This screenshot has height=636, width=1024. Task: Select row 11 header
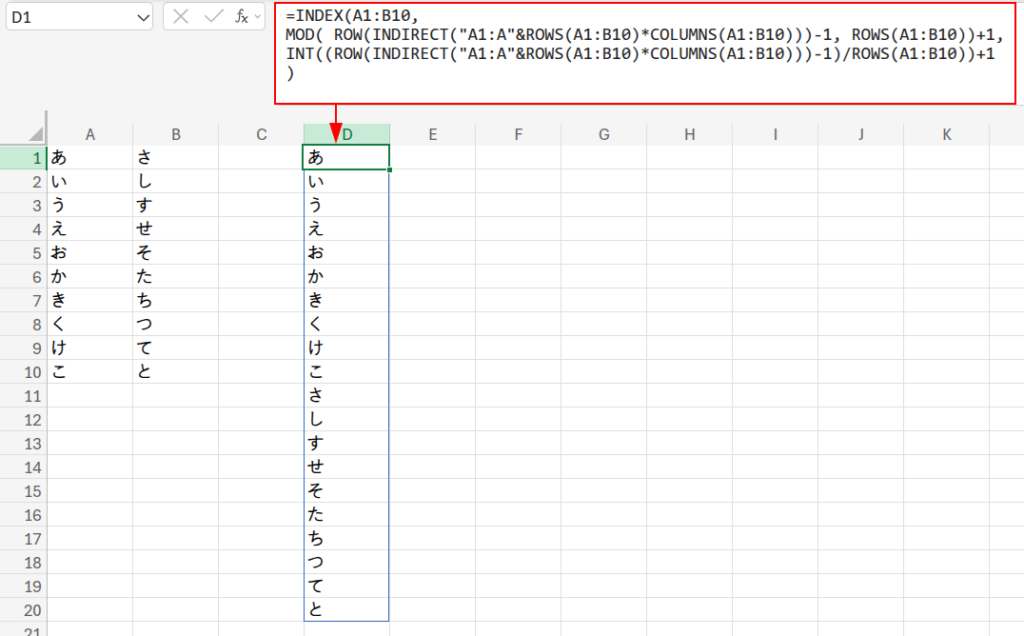(23, 396)
